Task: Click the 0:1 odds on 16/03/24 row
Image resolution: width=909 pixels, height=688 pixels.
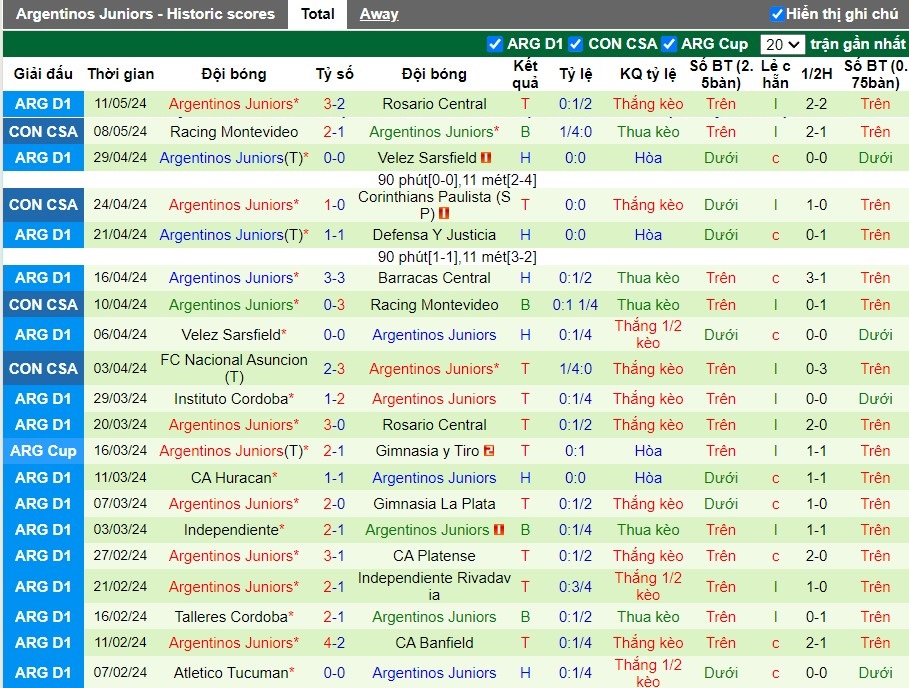Action: point(575,450)
